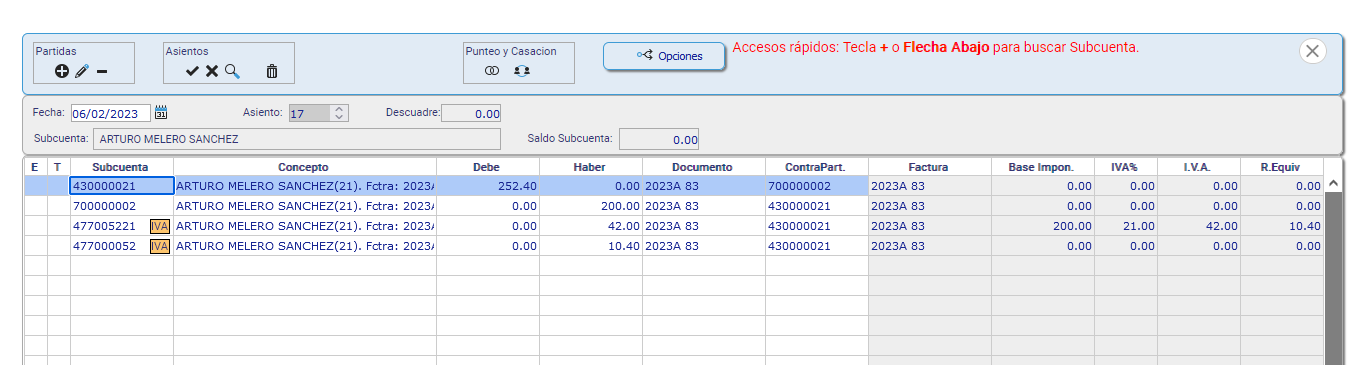Image resolution: width=1362 pixels, height=365 pixels.
Task: Open the Opciones button
Action: point(665,56)
